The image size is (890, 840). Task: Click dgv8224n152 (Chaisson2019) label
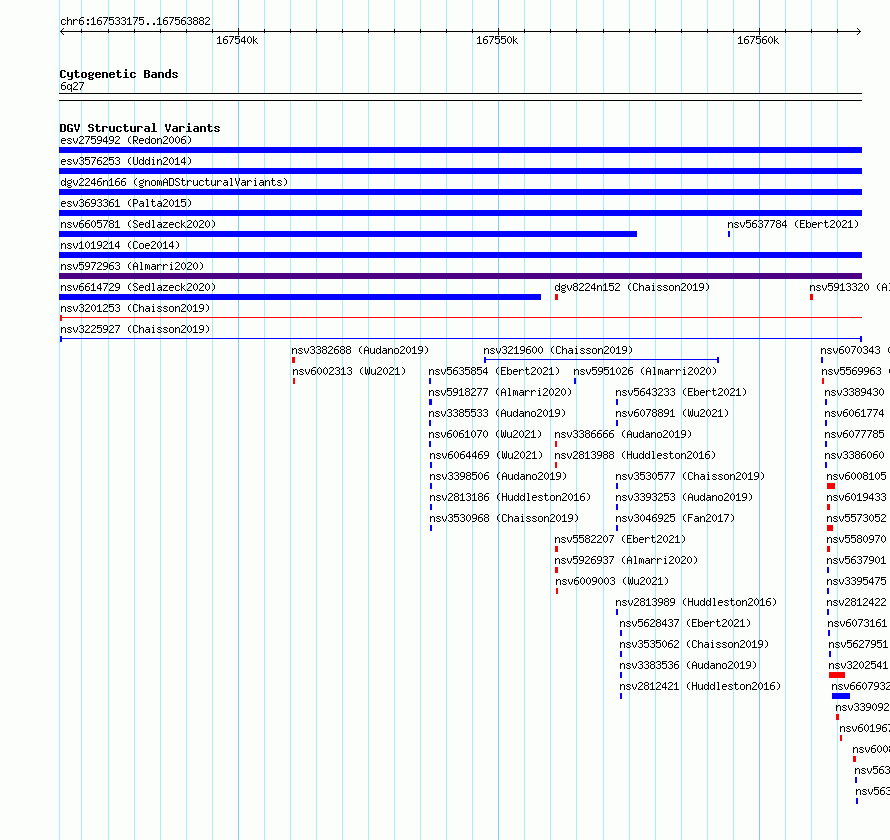pos(632,287)
